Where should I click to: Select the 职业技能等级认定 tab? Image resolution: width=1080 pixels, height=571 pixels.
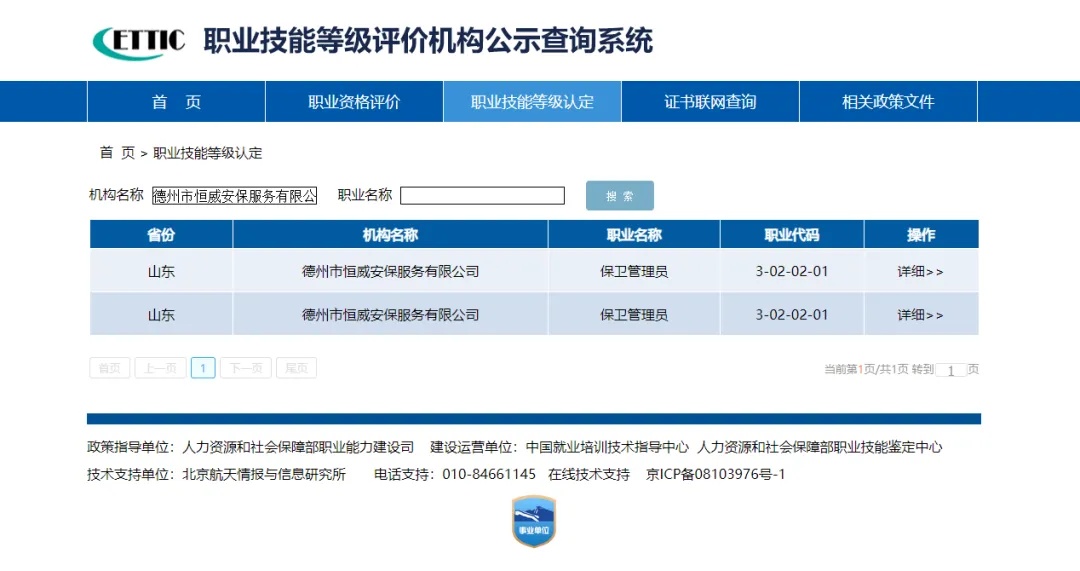[x=532, y=102]
